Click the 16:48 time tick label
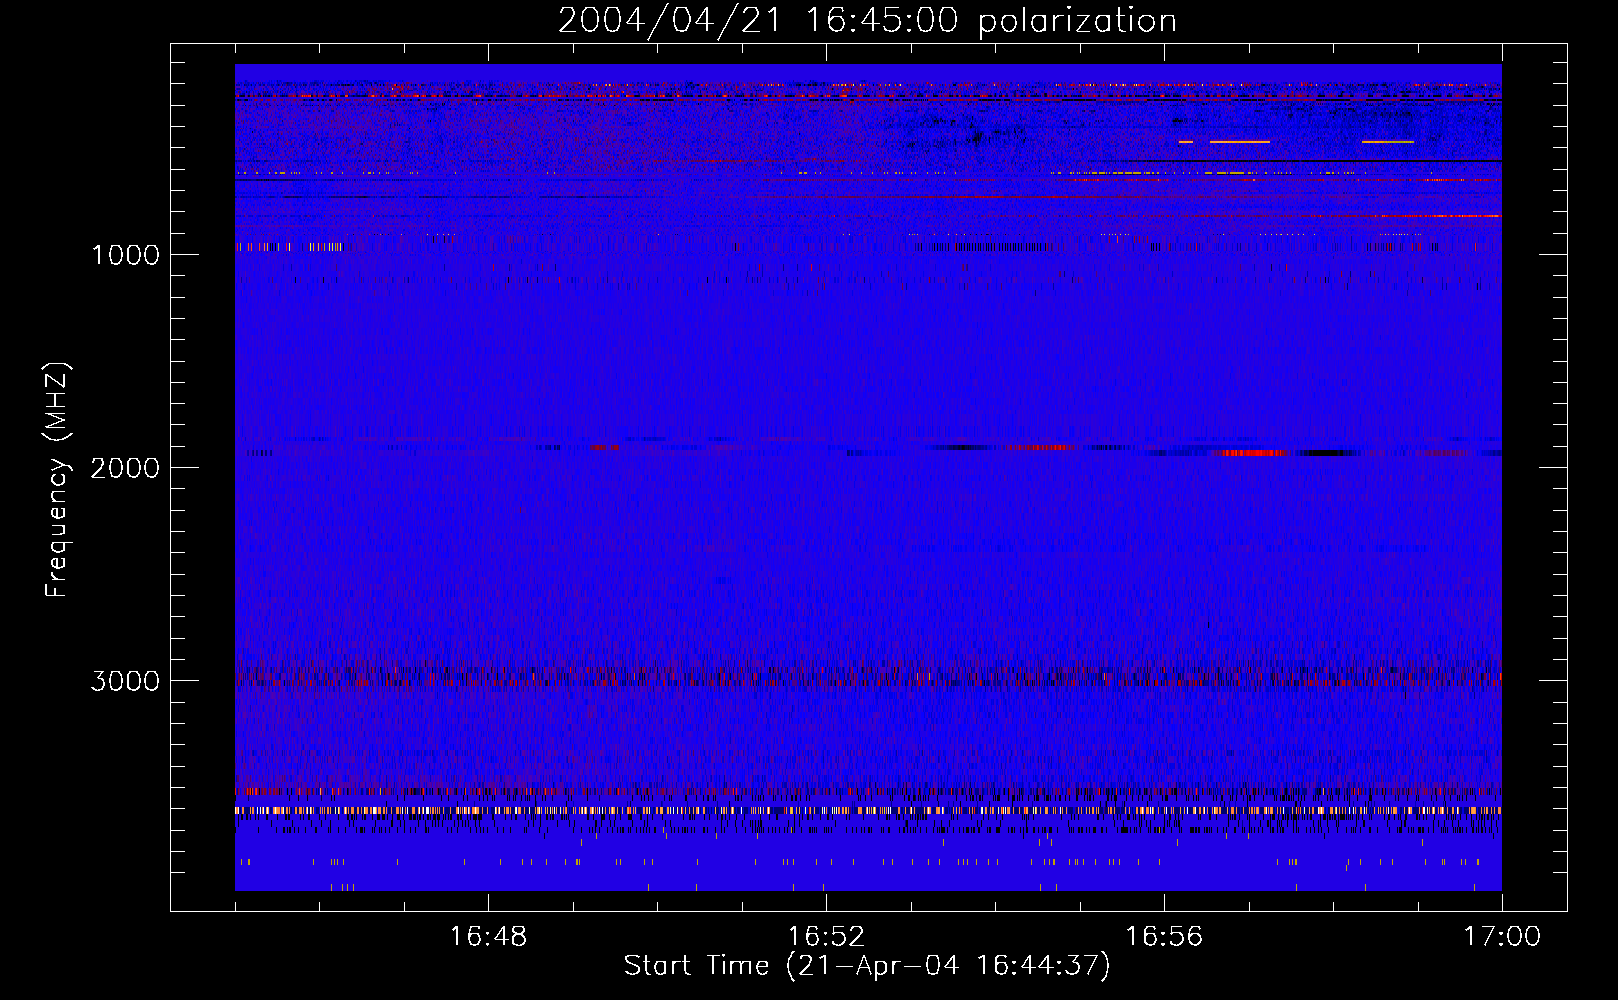1618x1000 pixels. click(488, 937)
